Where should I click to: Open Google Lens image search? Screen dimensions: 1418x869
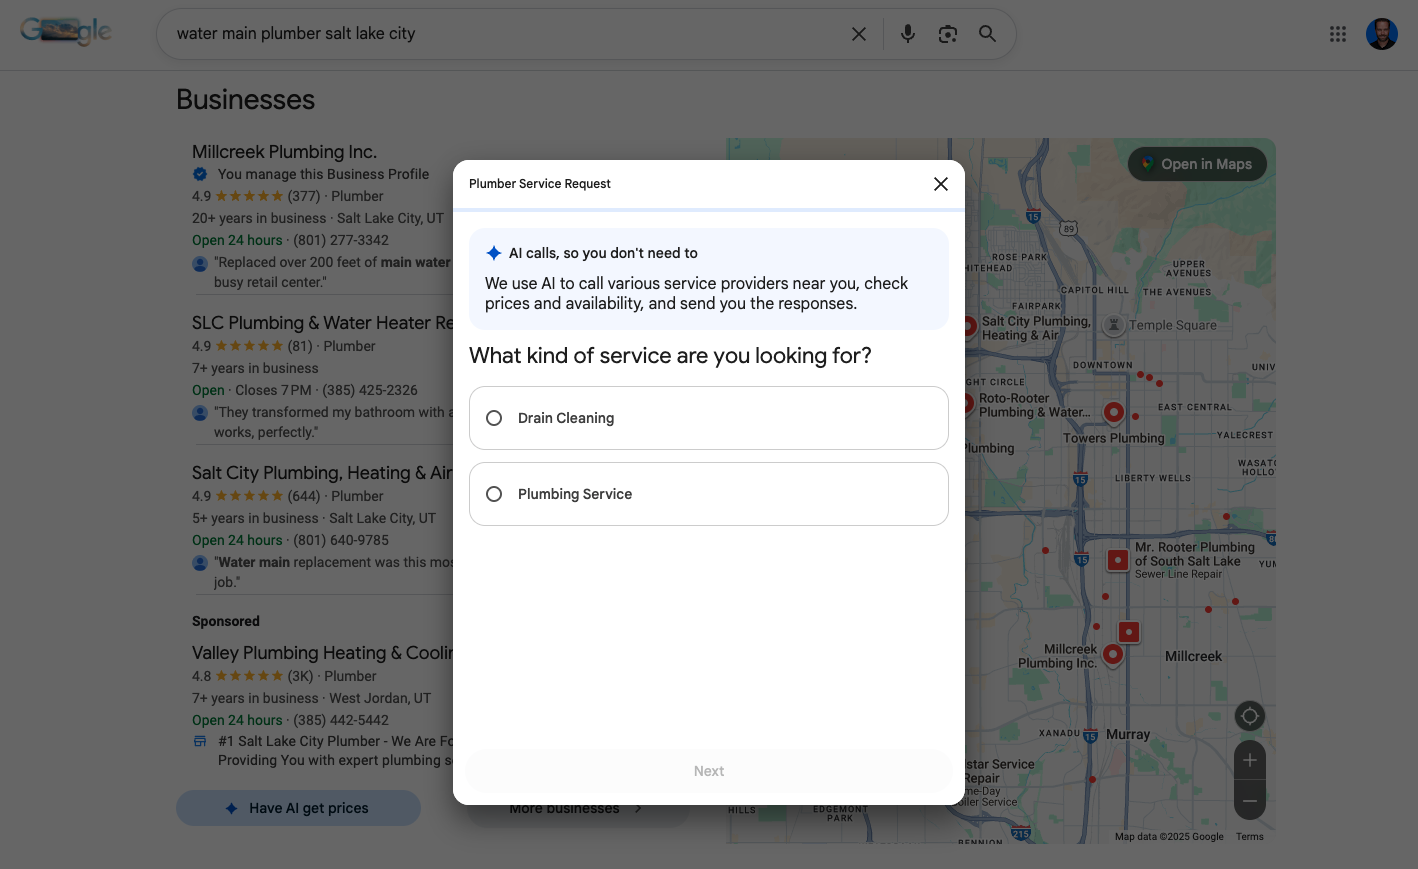[x=947, y=33]
